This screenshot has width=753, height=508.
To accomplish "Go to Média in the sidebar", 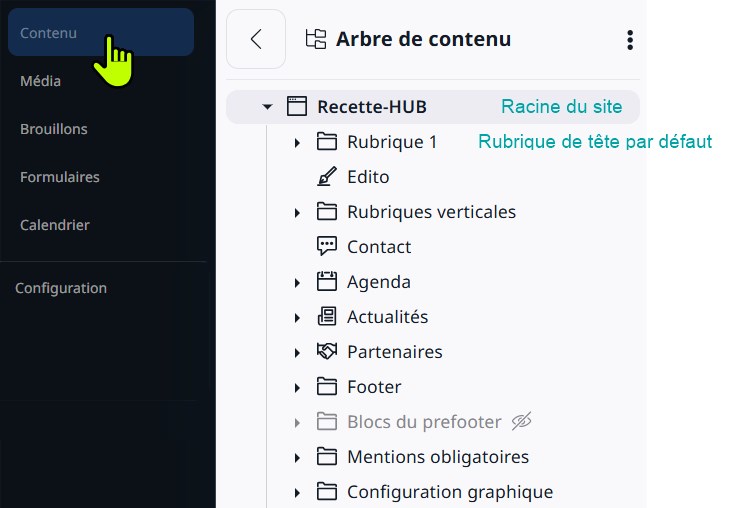I will 40,81.
